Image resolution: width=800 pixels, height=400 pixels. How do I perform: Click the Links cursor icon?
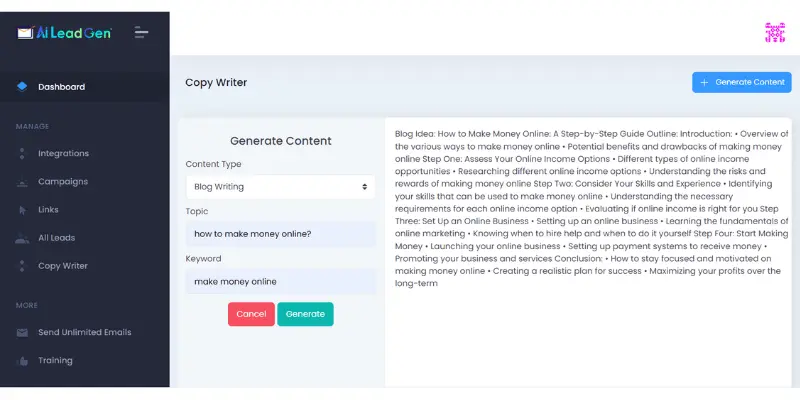22,210
